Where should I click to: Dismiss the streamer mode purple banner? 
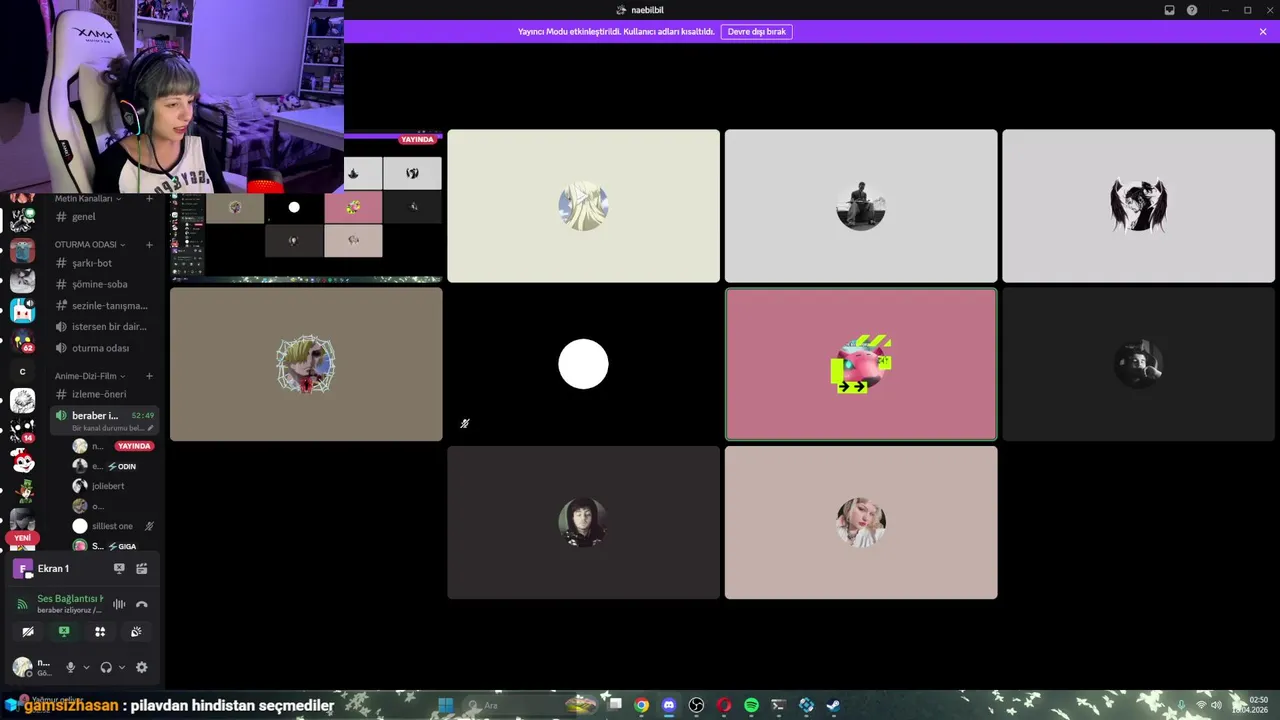tap(1263, 32)
